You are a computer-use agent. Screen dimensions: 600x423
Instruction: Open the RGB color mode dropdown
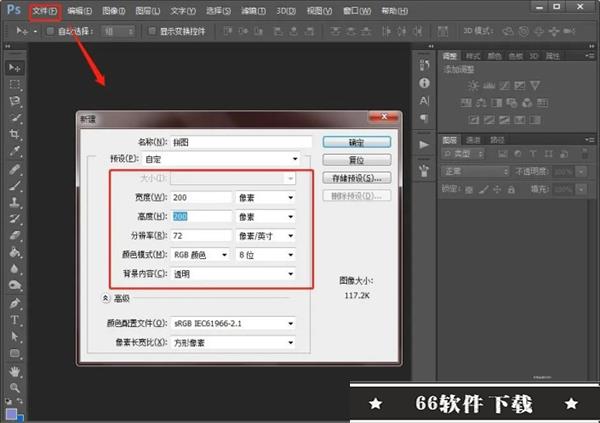click(x=200, y=255)
